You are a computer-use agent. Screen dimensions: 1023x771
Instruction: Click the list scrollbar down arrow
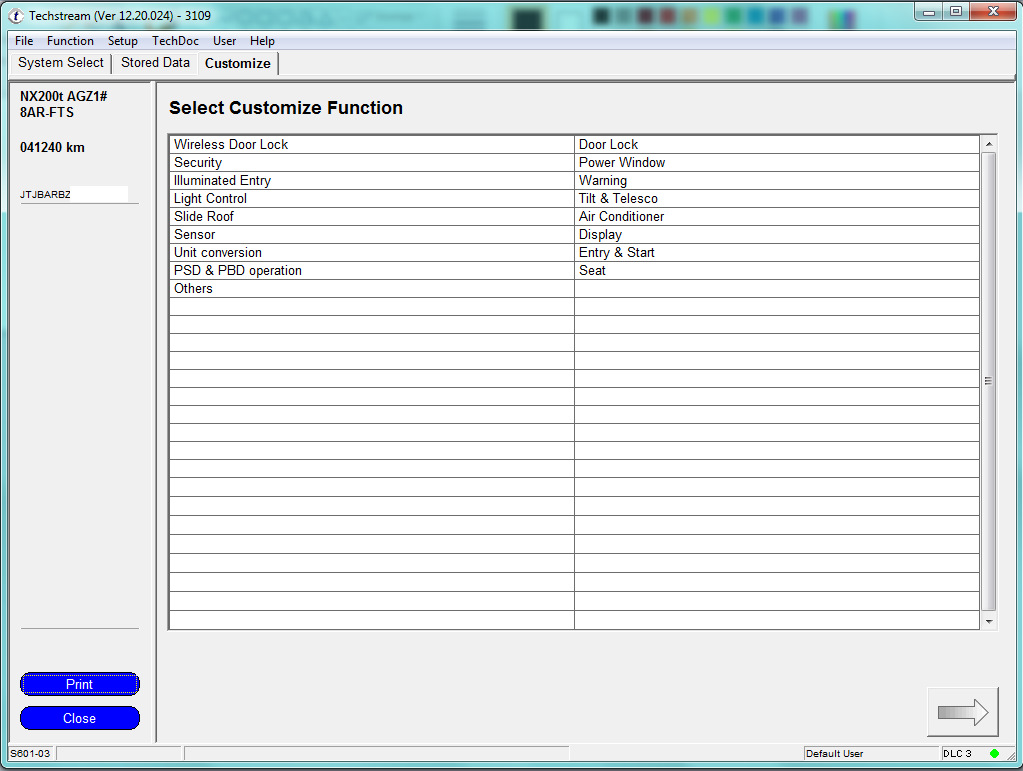click(x=989, y=622)
